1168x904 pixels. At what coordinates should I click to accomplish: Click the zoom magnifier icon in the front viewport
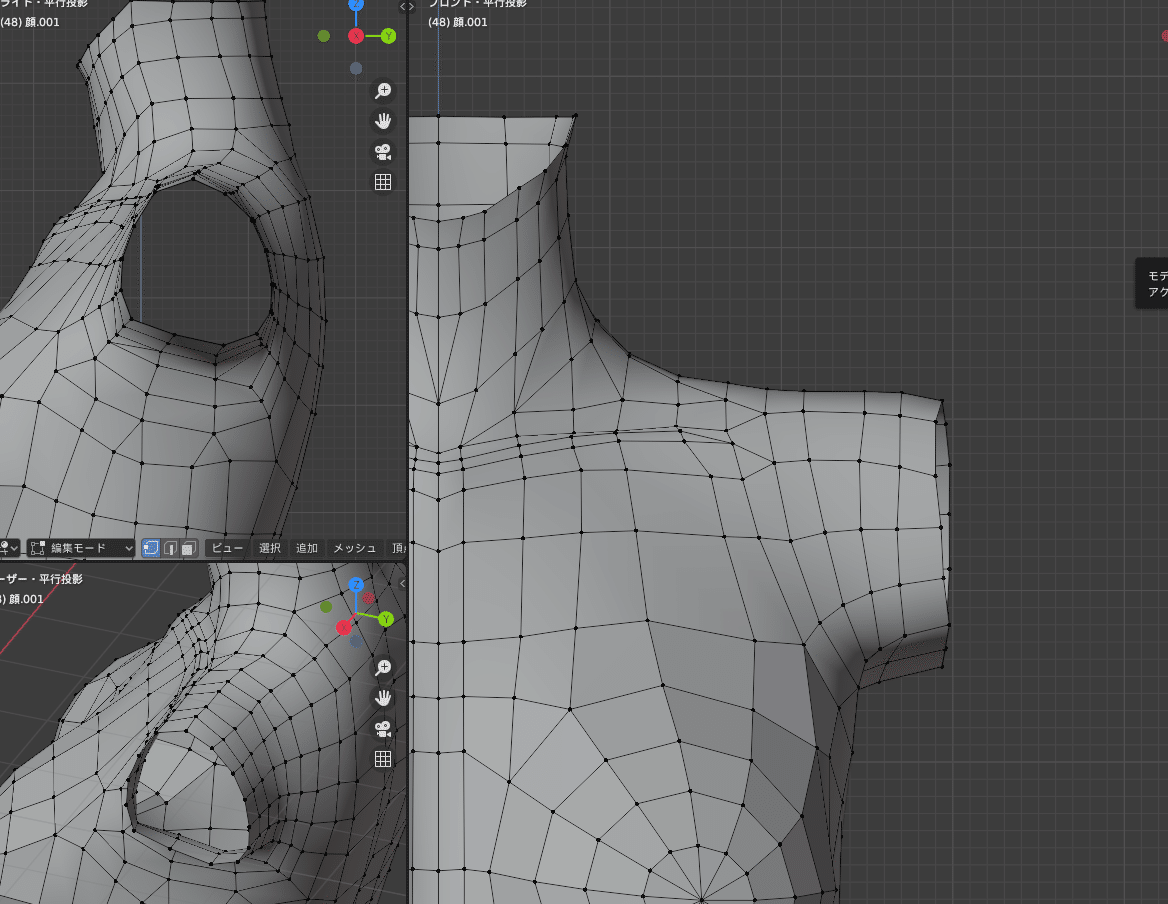point(383,90)
